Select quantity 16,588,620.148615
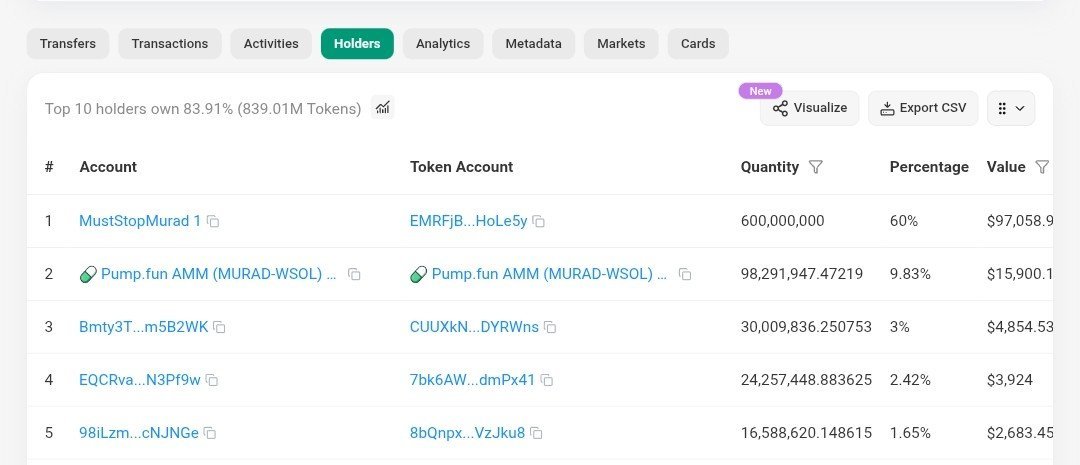Image resolution: width=1080 pixels, height=465 pixels. pyautogui.click(x=806, y=433)
